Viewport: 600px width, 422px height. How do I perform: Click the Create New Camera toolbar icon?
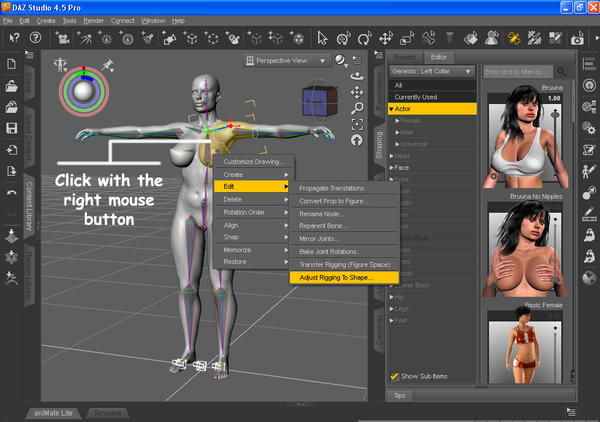click(x=62, y=38)
